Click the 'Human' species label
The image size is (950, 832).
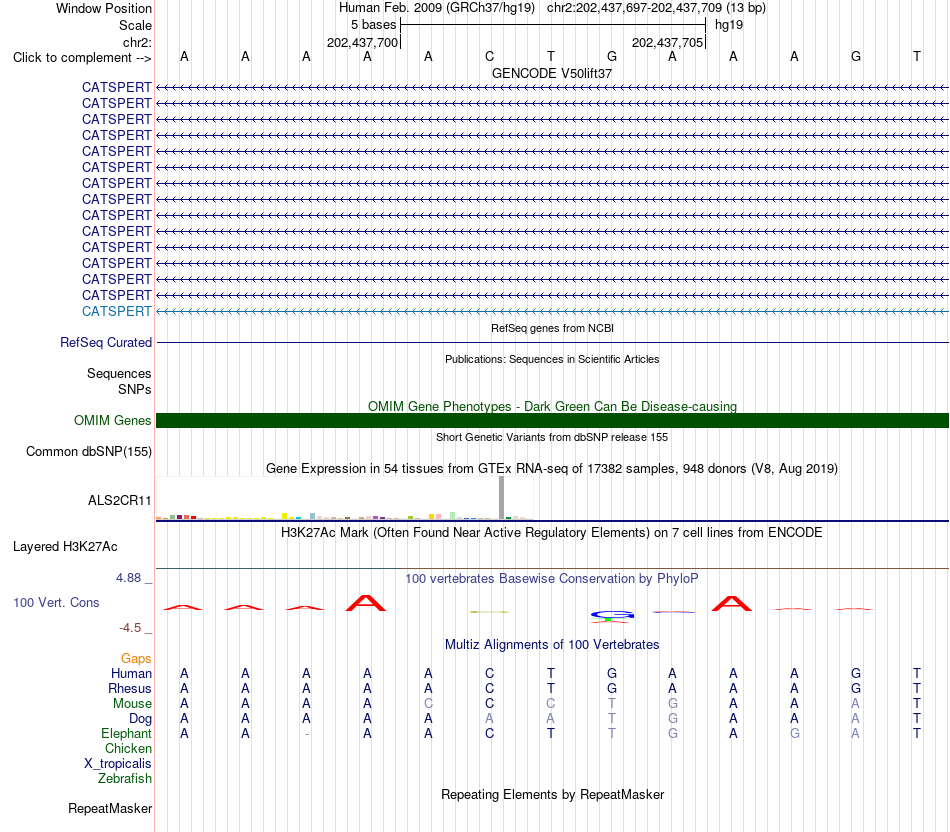131,674
